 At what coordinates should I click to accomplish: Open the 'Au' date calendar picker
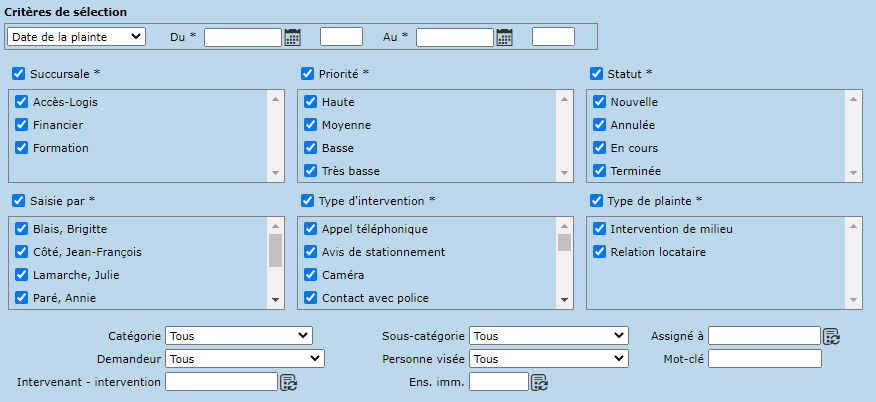click(504, 37)
